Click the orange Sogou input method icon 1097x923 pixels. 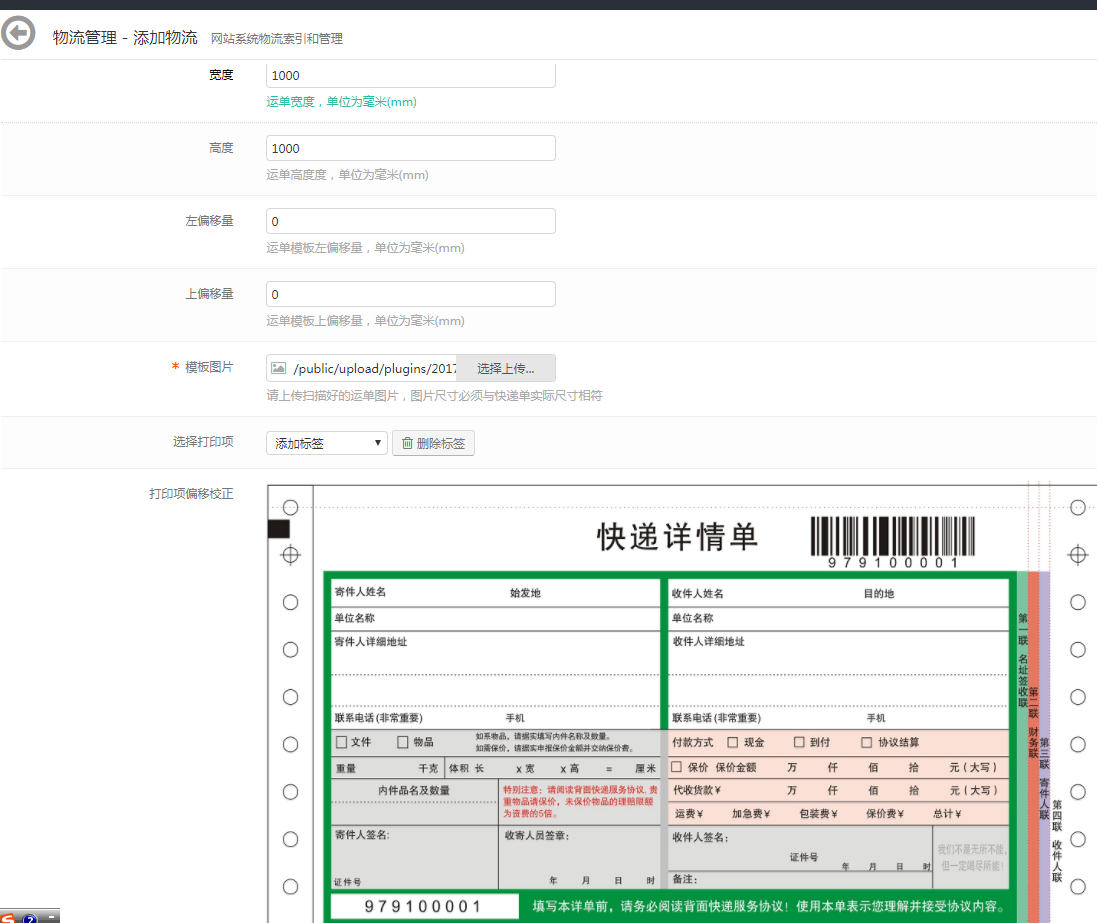point(8,916)
